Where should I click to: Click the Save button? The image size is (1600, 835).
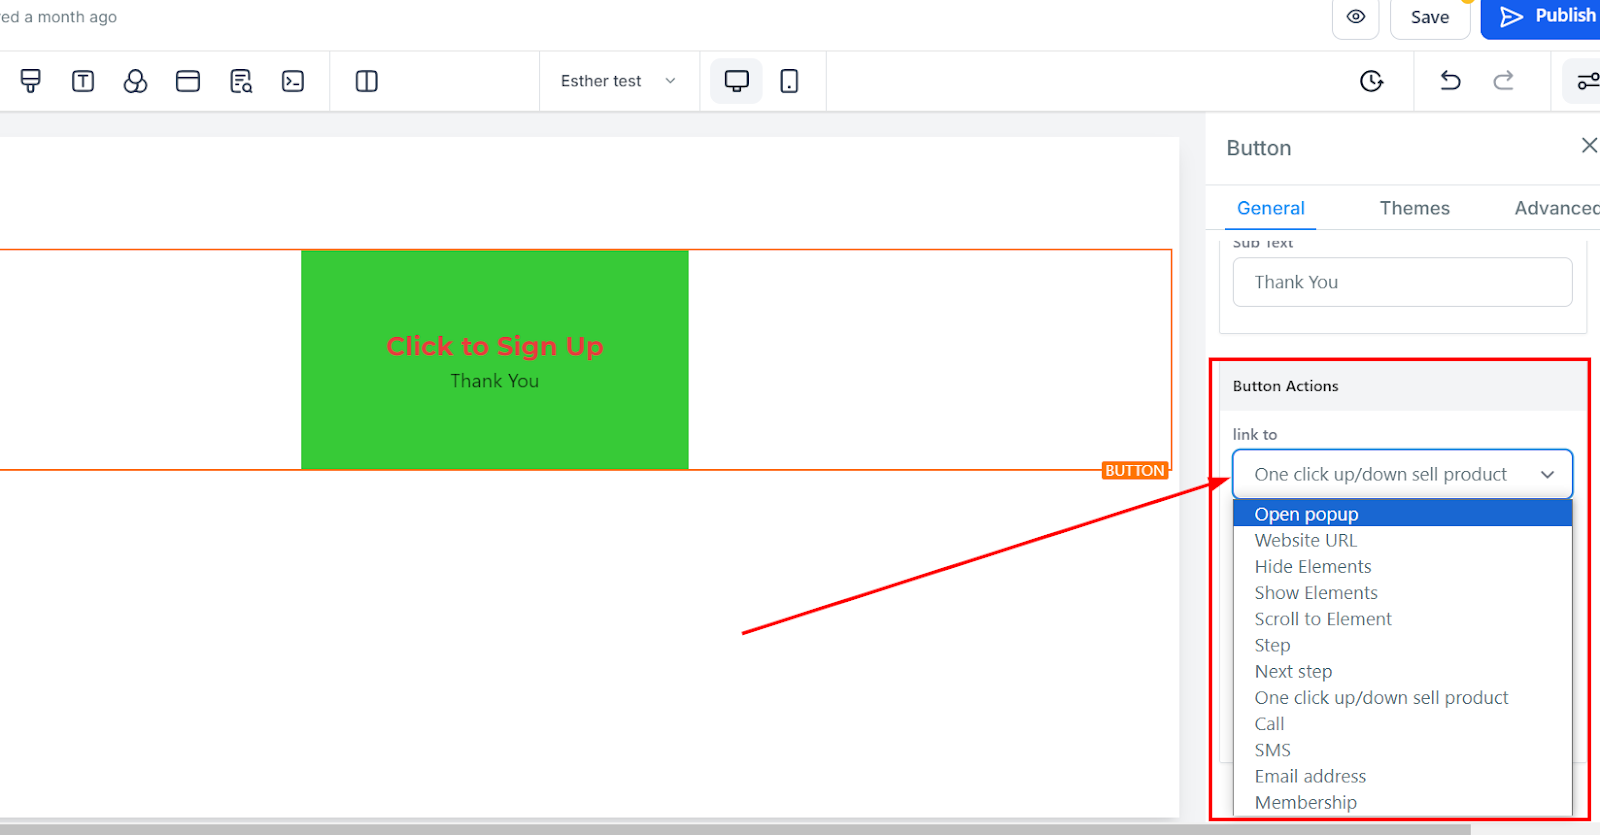(1430, 17)
